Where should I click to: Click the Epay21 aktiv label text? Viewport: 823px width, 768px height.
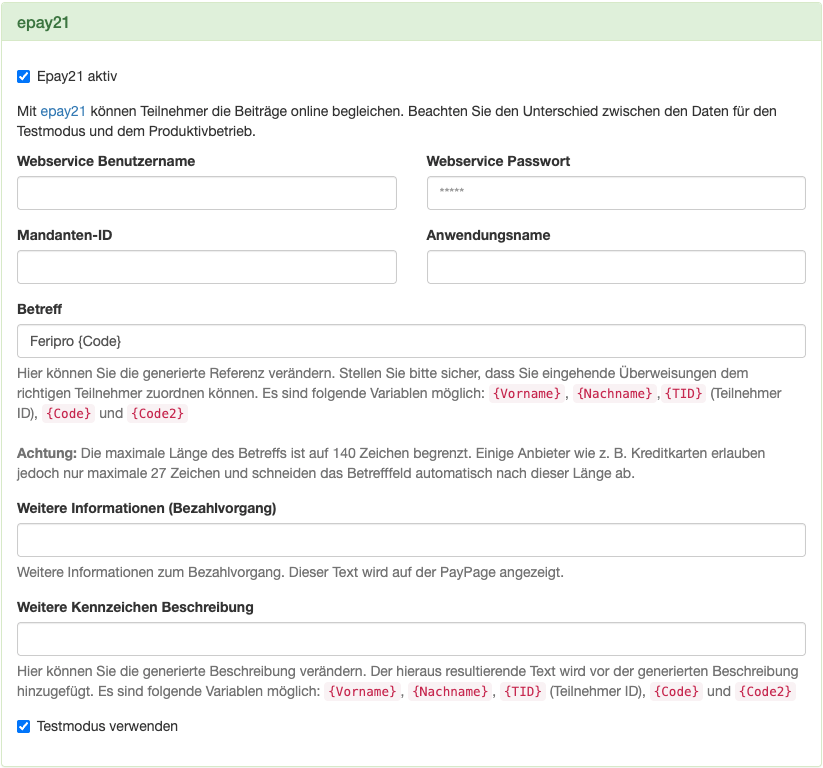pyautogui.click(x=77, y=77)
